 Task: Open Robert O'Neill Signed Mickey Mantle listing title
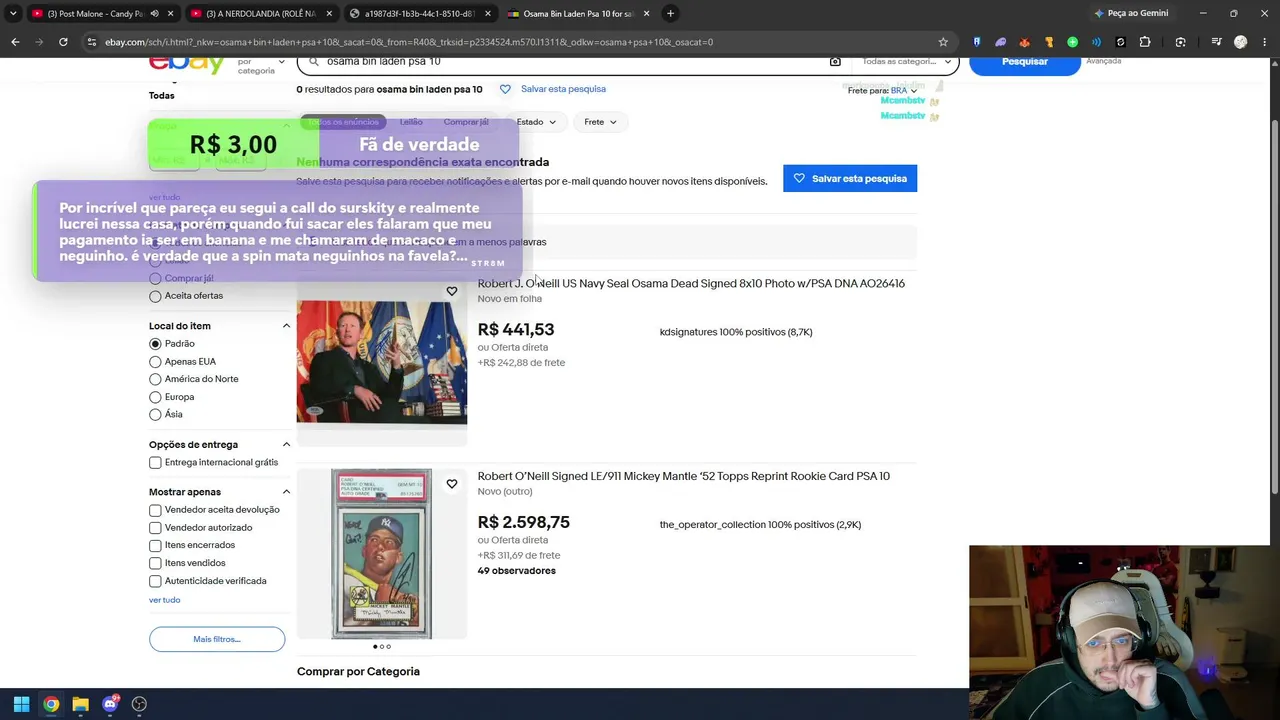click(684, 477)
